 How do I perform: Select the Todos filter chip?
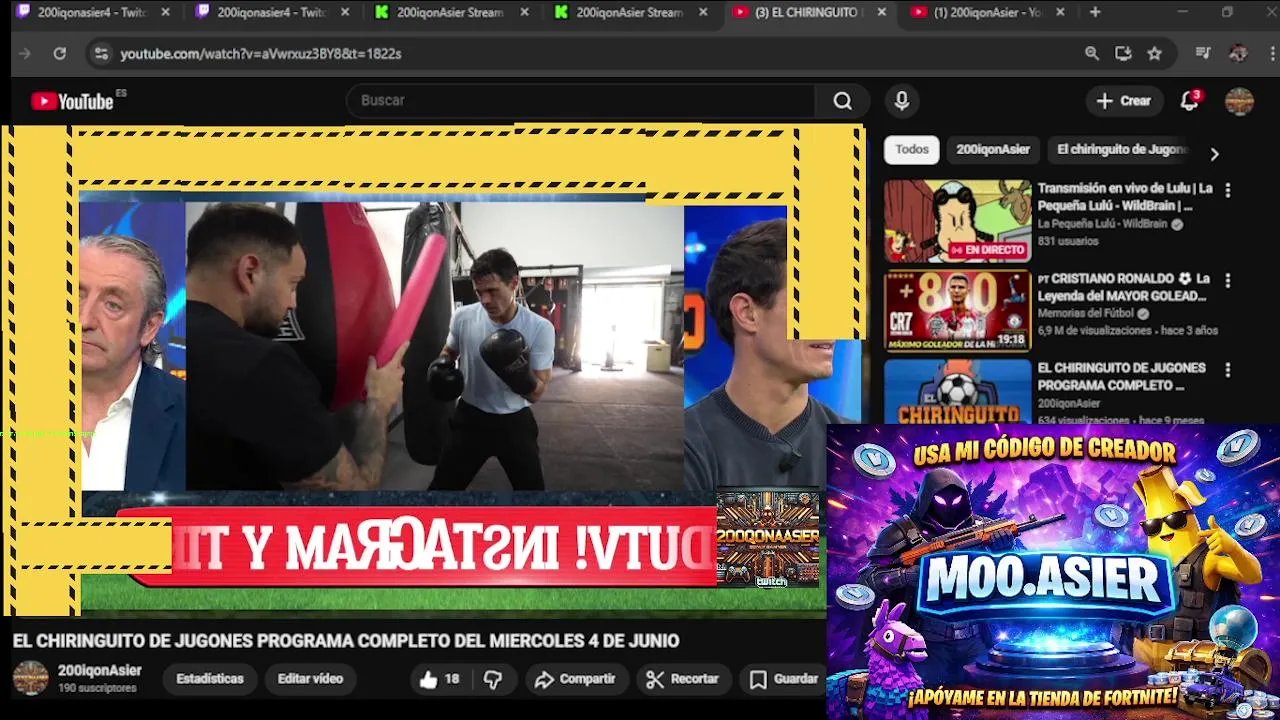(911, 149)
